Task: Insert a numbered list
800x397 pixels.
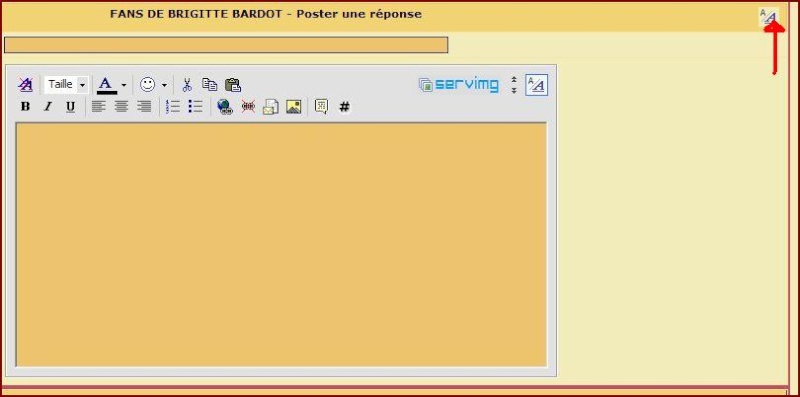Action: (173, 107)
